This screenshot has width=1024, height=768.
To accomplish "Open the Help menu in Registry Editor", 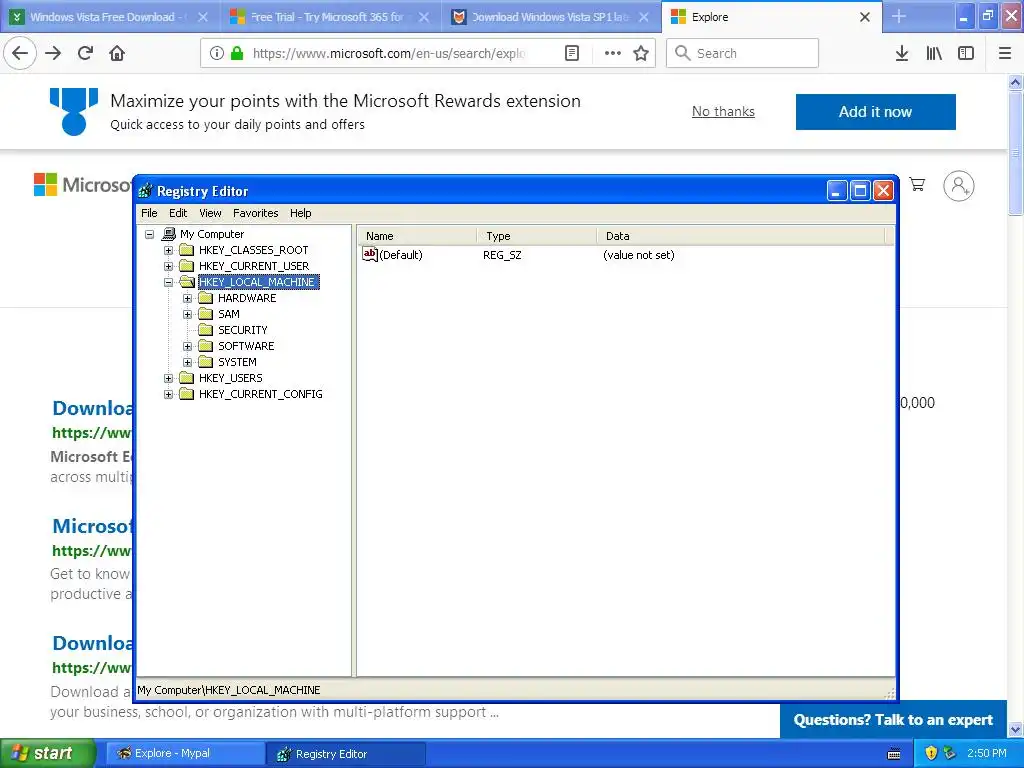I will click(300, 213).
